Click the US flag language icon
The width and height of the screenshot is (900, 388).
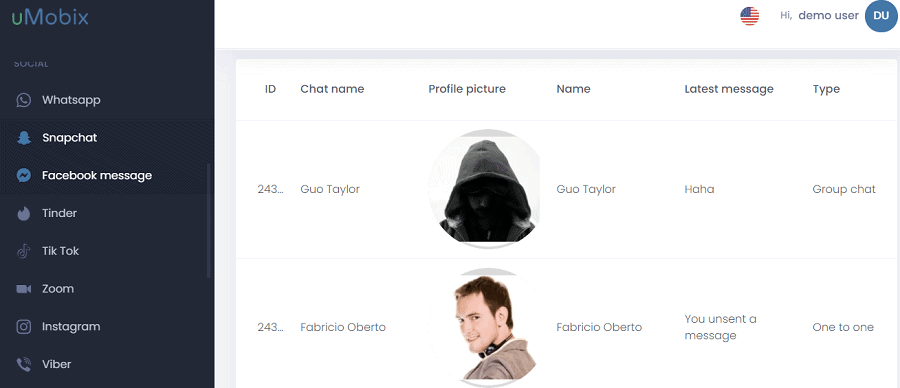[750, 16]
